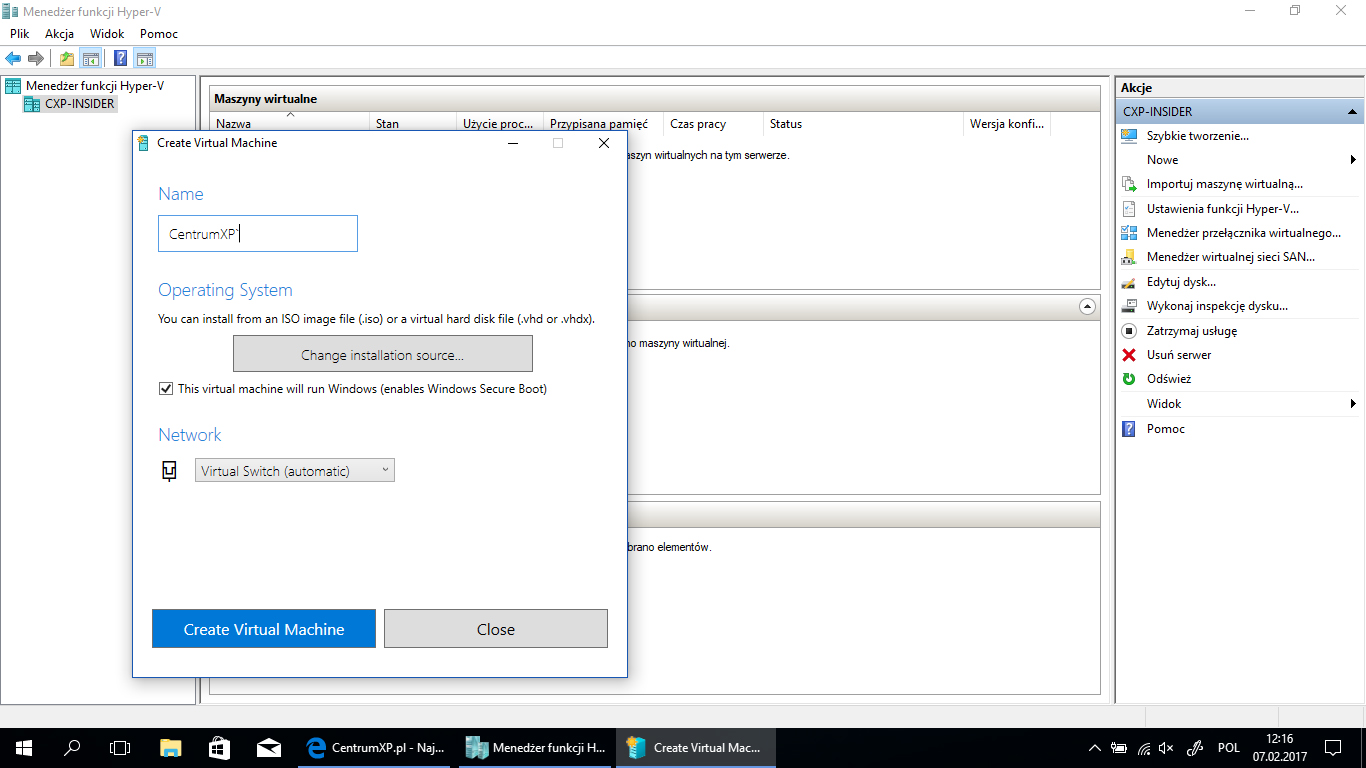The height and width of the screenshot is (768, 1366).
Task: Open the Pomoc menu in menu bar
Action: coord(159,33)
